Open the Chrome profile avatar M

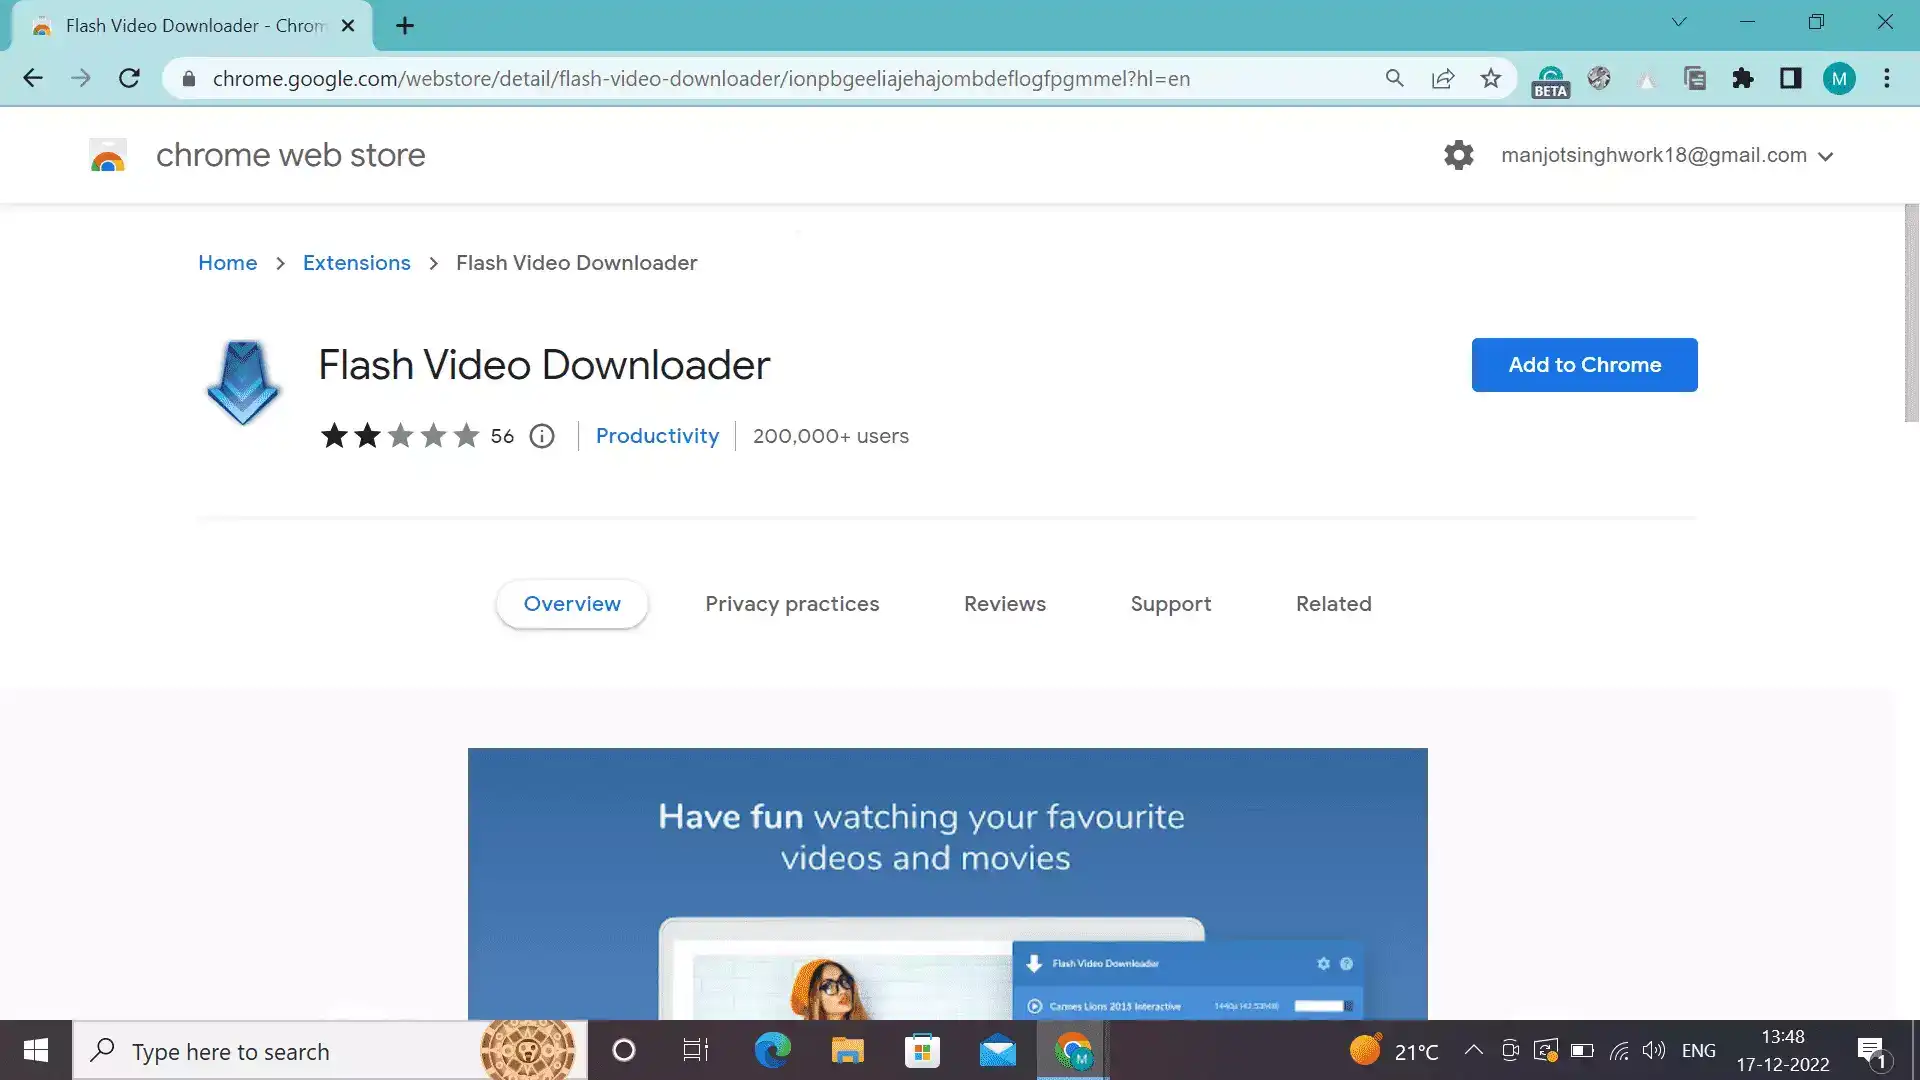(x=1839, y=78)
